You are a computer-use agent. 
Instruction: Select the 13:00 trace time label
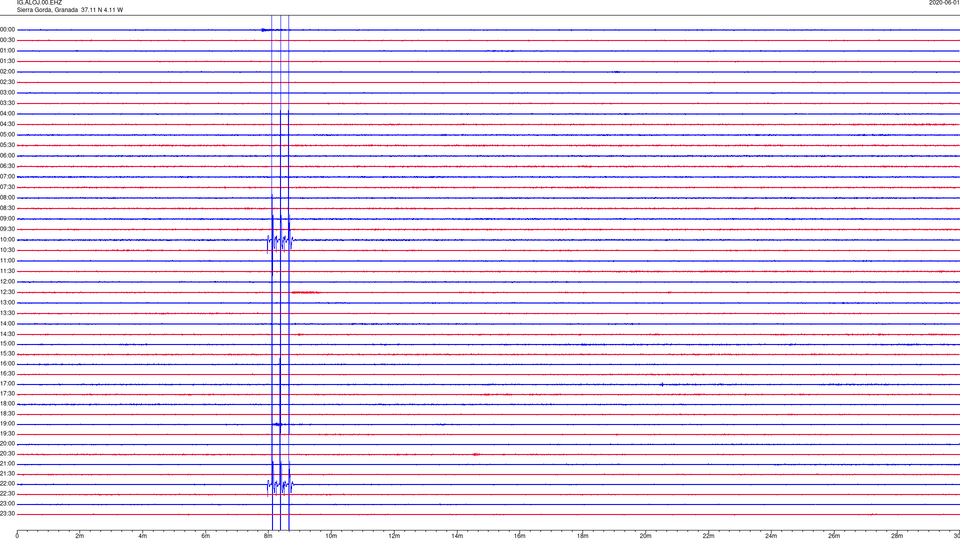pos(7,302)
